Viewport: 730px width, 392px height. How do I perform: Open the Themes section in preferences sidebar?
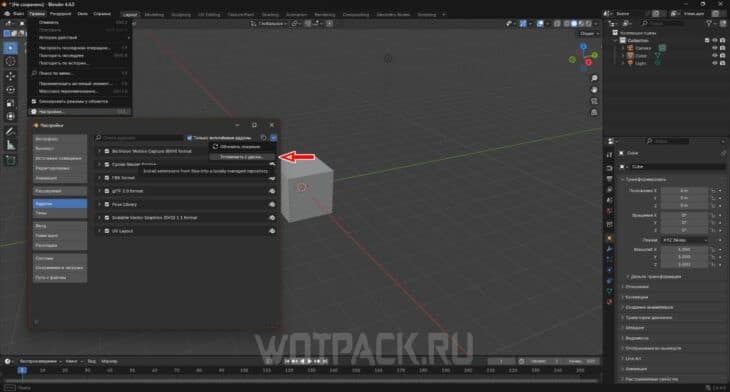click(60, 213)
